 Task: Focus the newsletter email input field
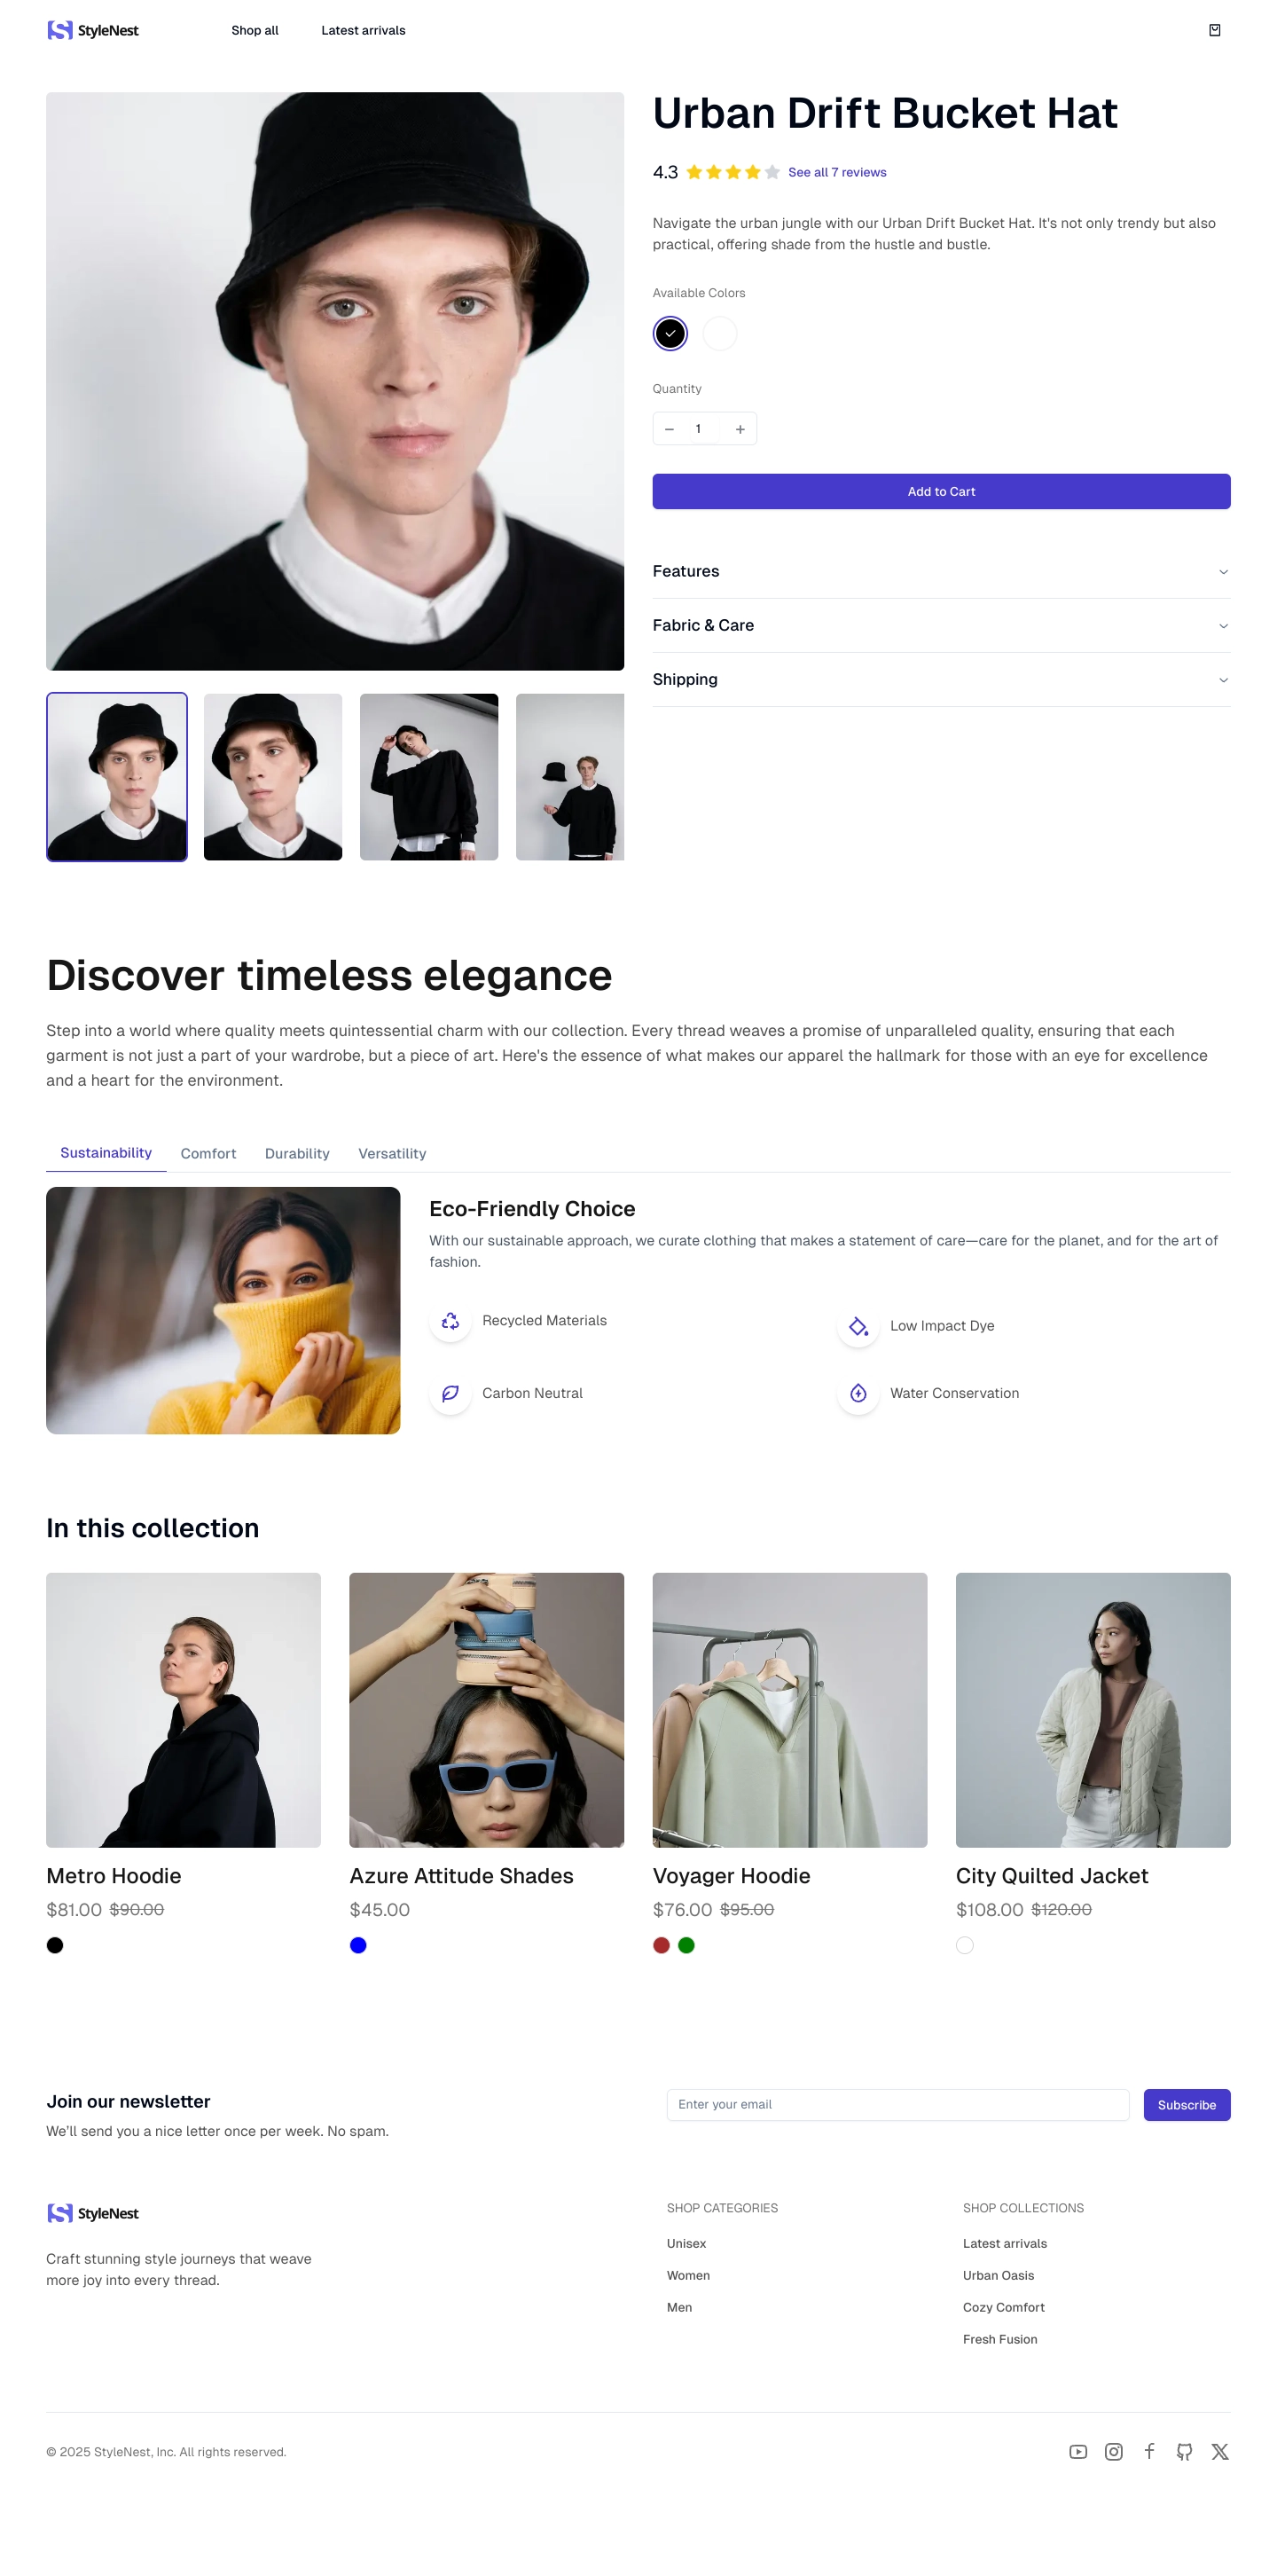[x=897, y=2104]
